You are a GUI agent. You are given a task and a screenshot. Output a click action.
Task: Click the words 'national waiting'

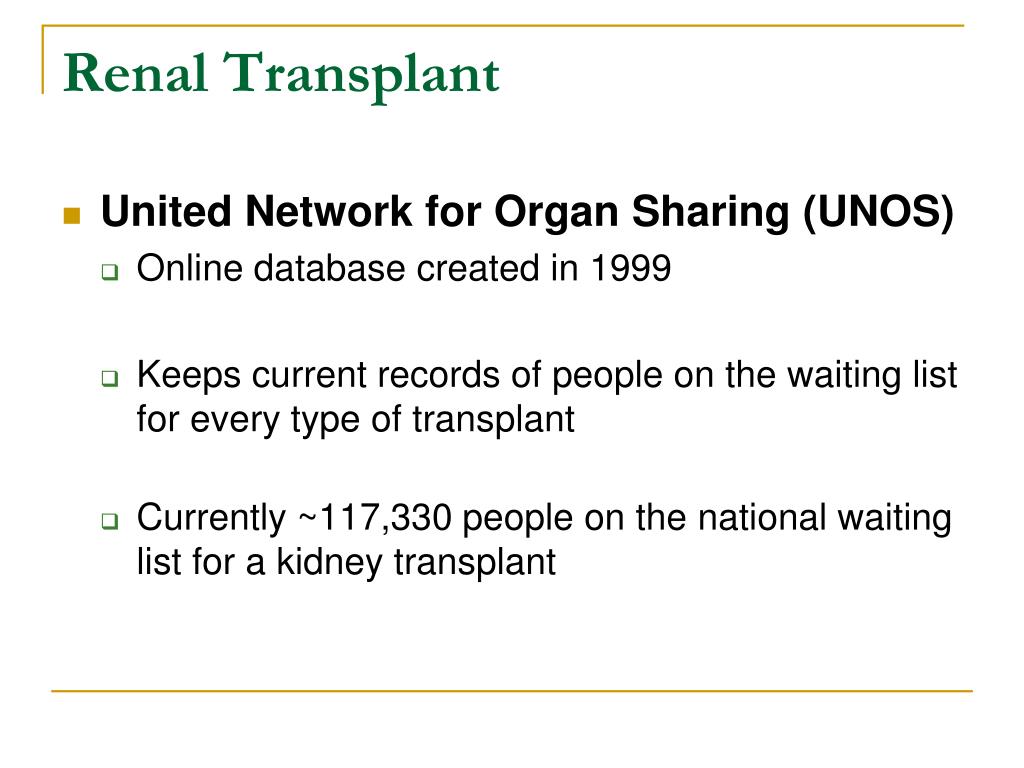pos(824,519)
